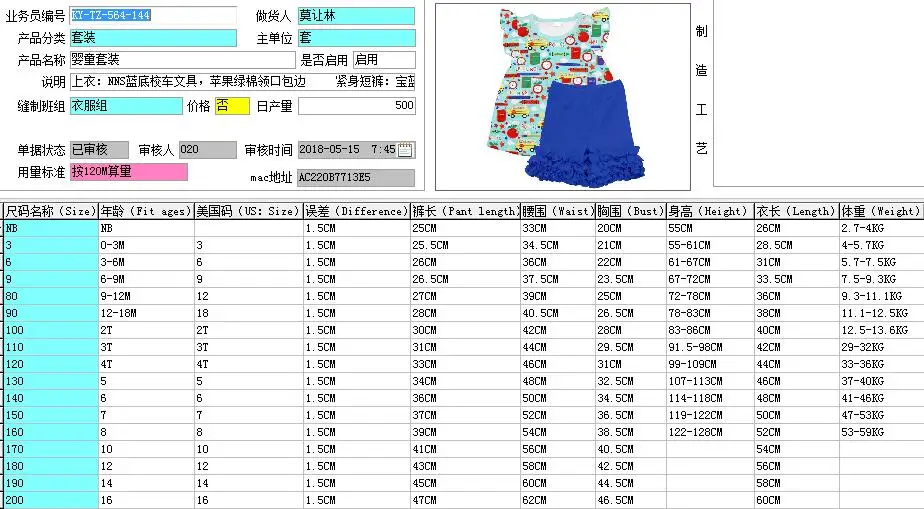Select size cell 150
Viewport: 924px width, 509px height.
tap(51, 415)
